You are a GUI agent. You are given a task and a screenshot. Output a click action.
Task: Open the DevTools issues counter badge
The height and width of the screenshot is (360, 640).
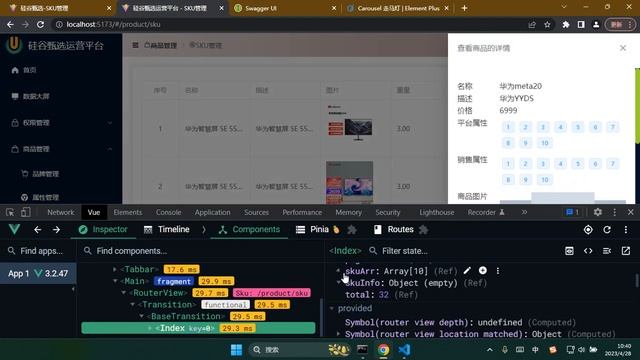(x=572, y=212)
